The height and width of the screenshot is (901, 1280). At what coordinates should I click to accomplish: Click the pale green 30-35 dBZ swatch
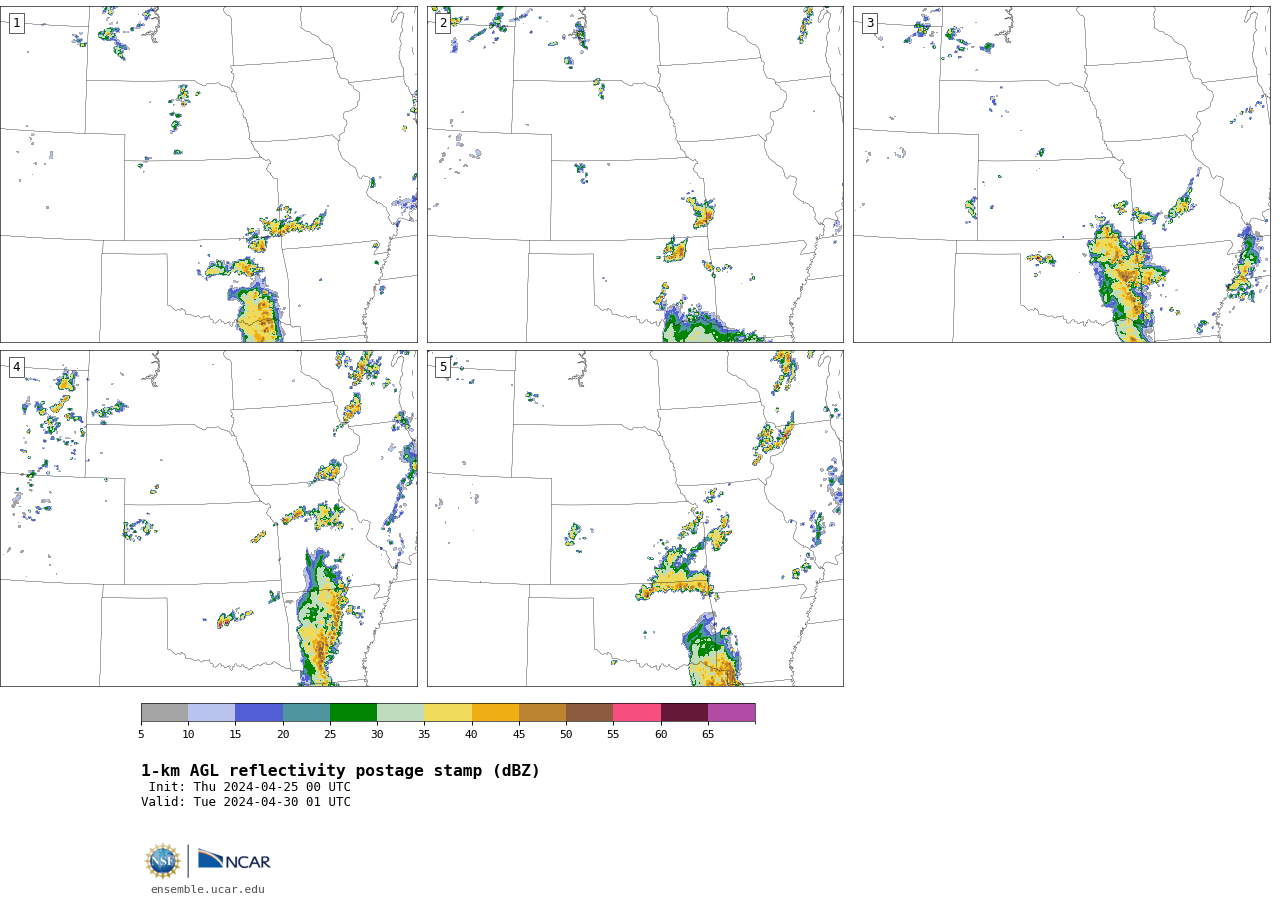point(400,713)
